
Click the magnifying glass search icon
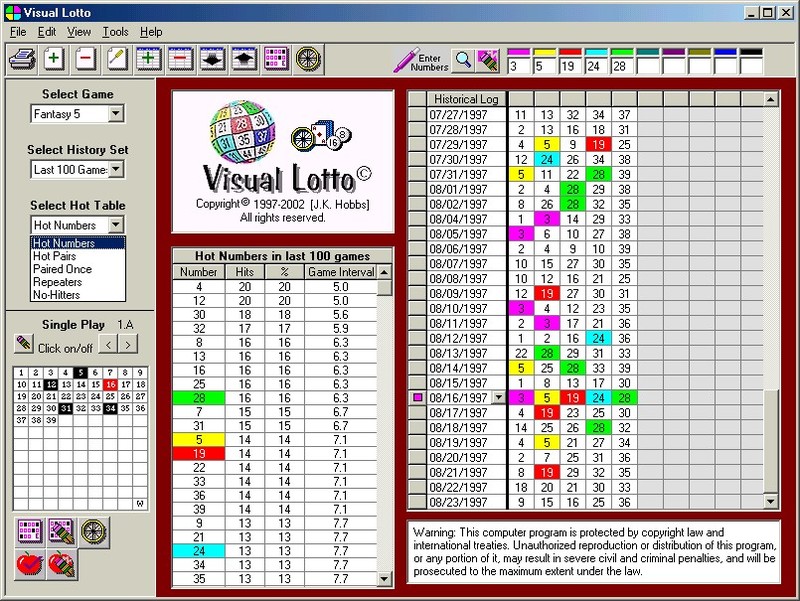coord(463,60)
